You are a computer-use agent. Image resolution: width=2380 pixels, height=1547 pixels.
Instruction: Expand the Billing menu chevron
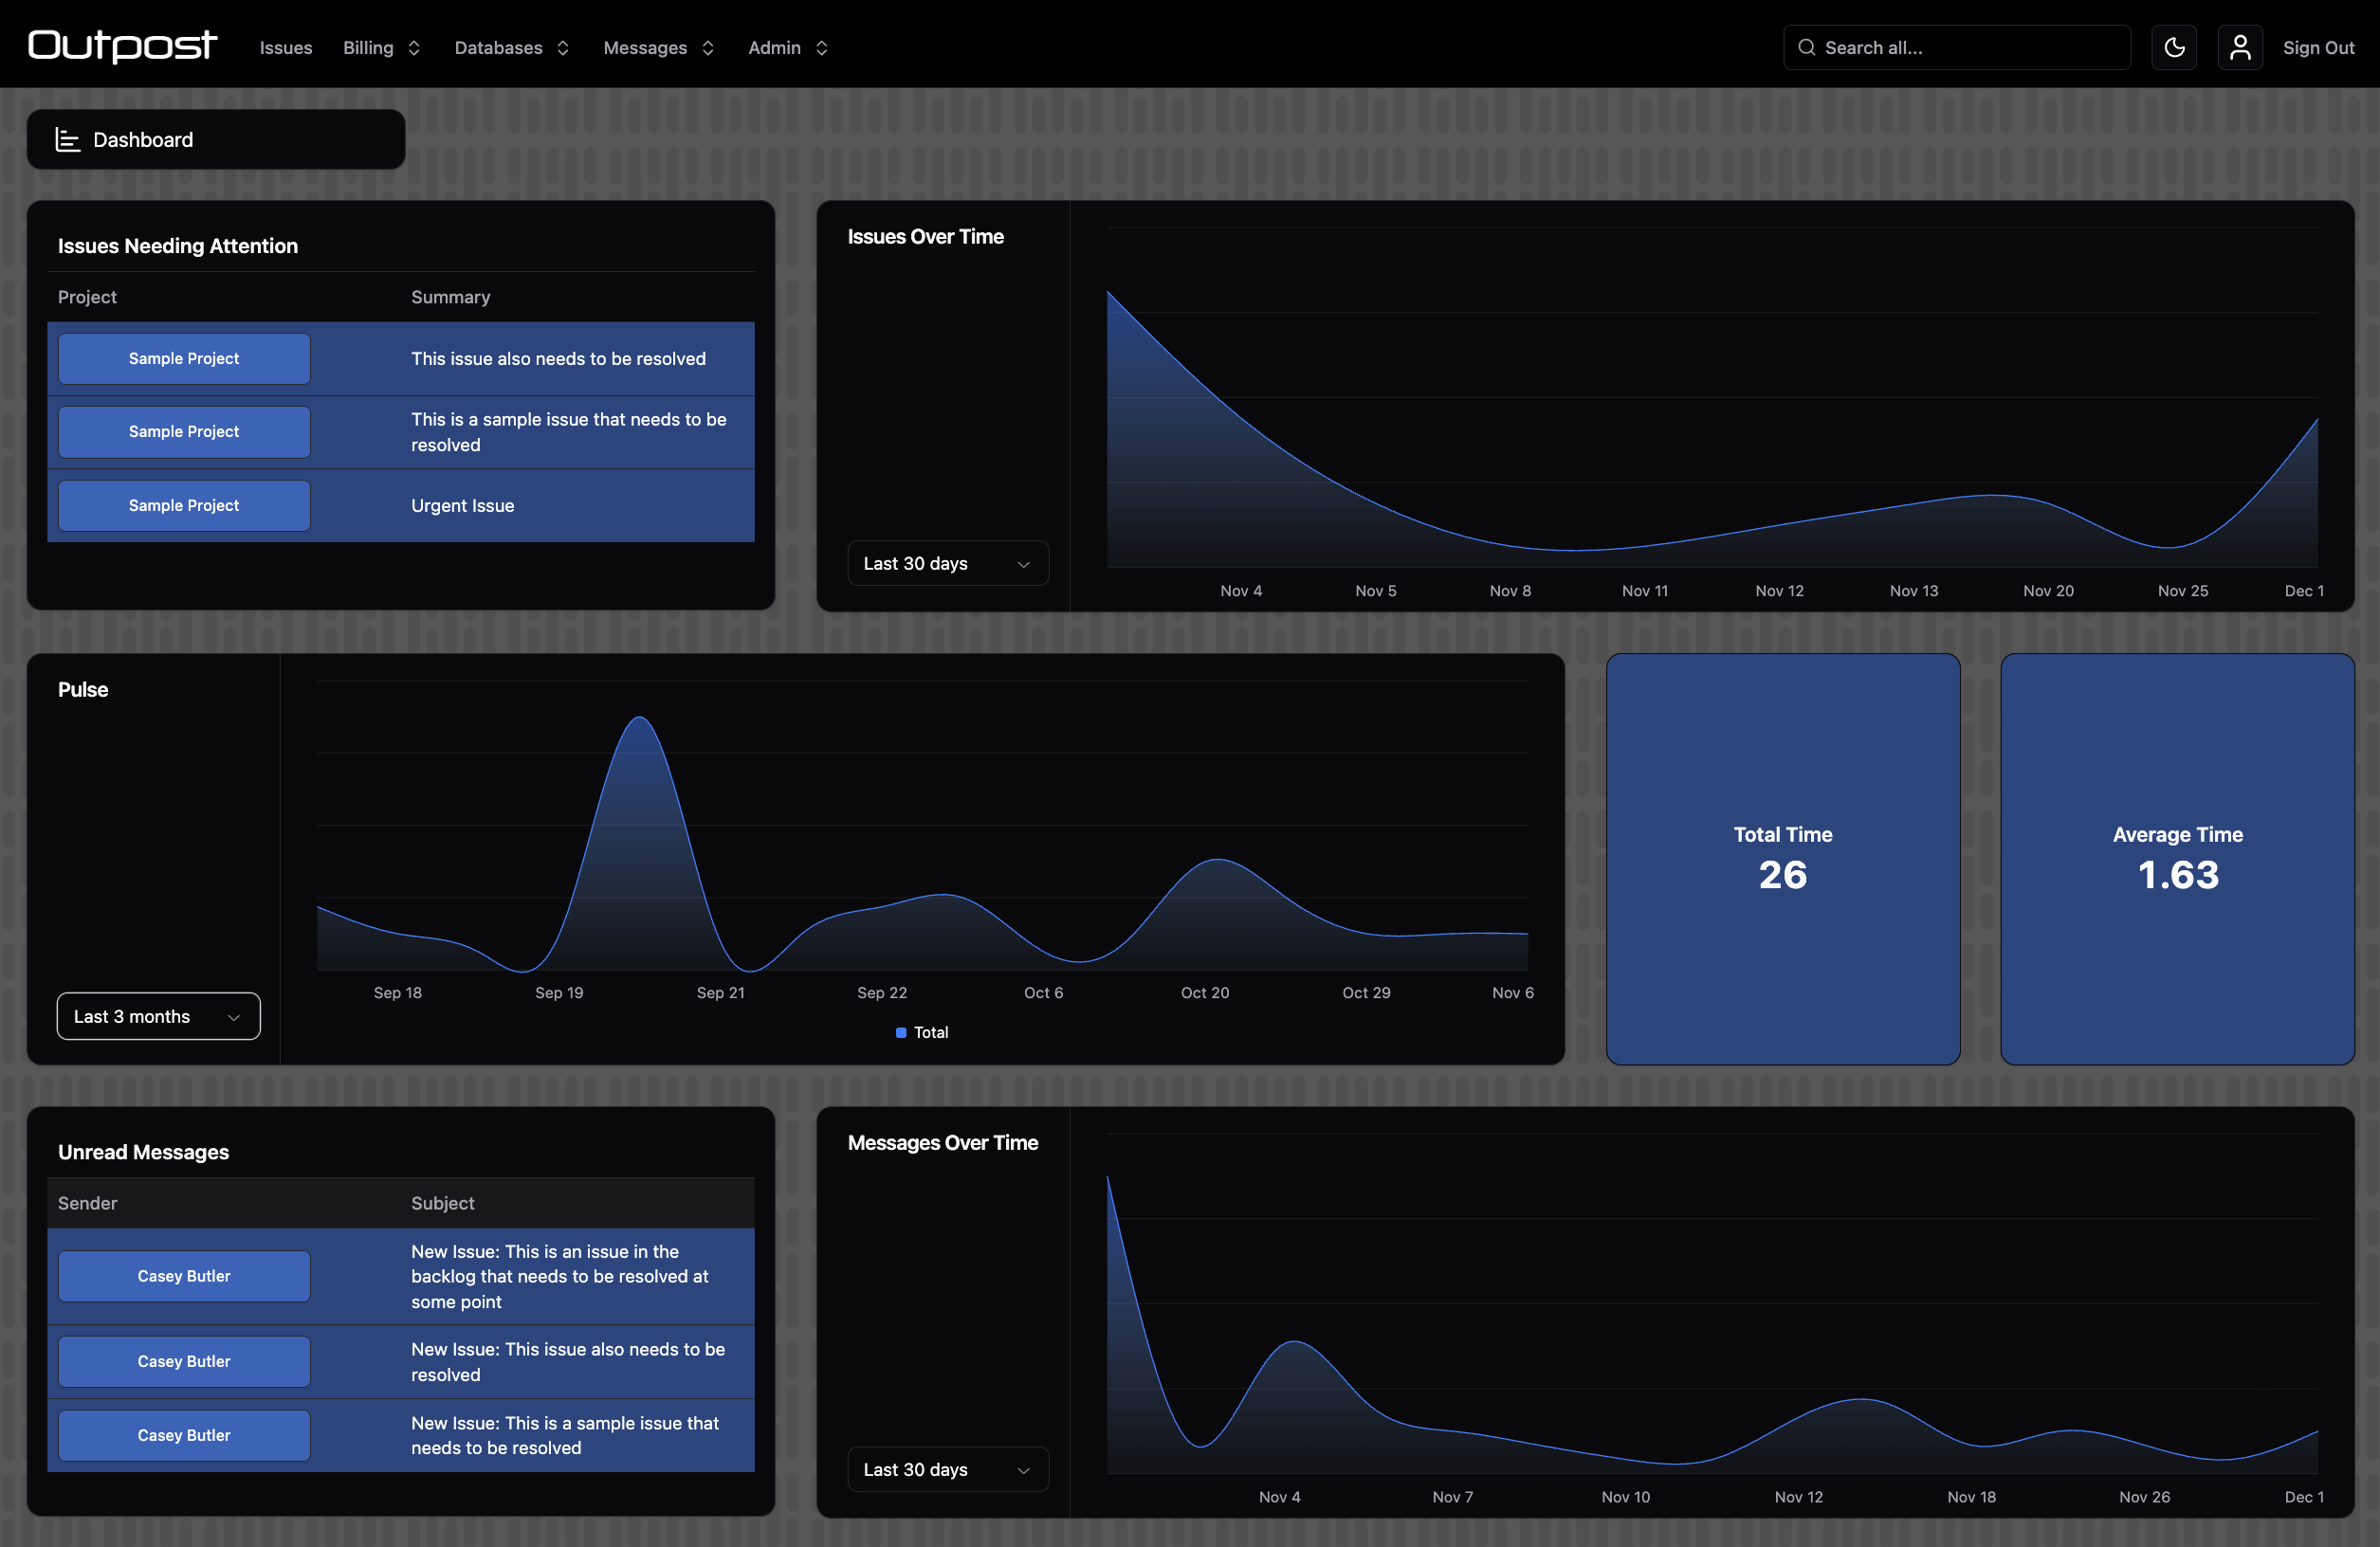[x=413, y=48]
